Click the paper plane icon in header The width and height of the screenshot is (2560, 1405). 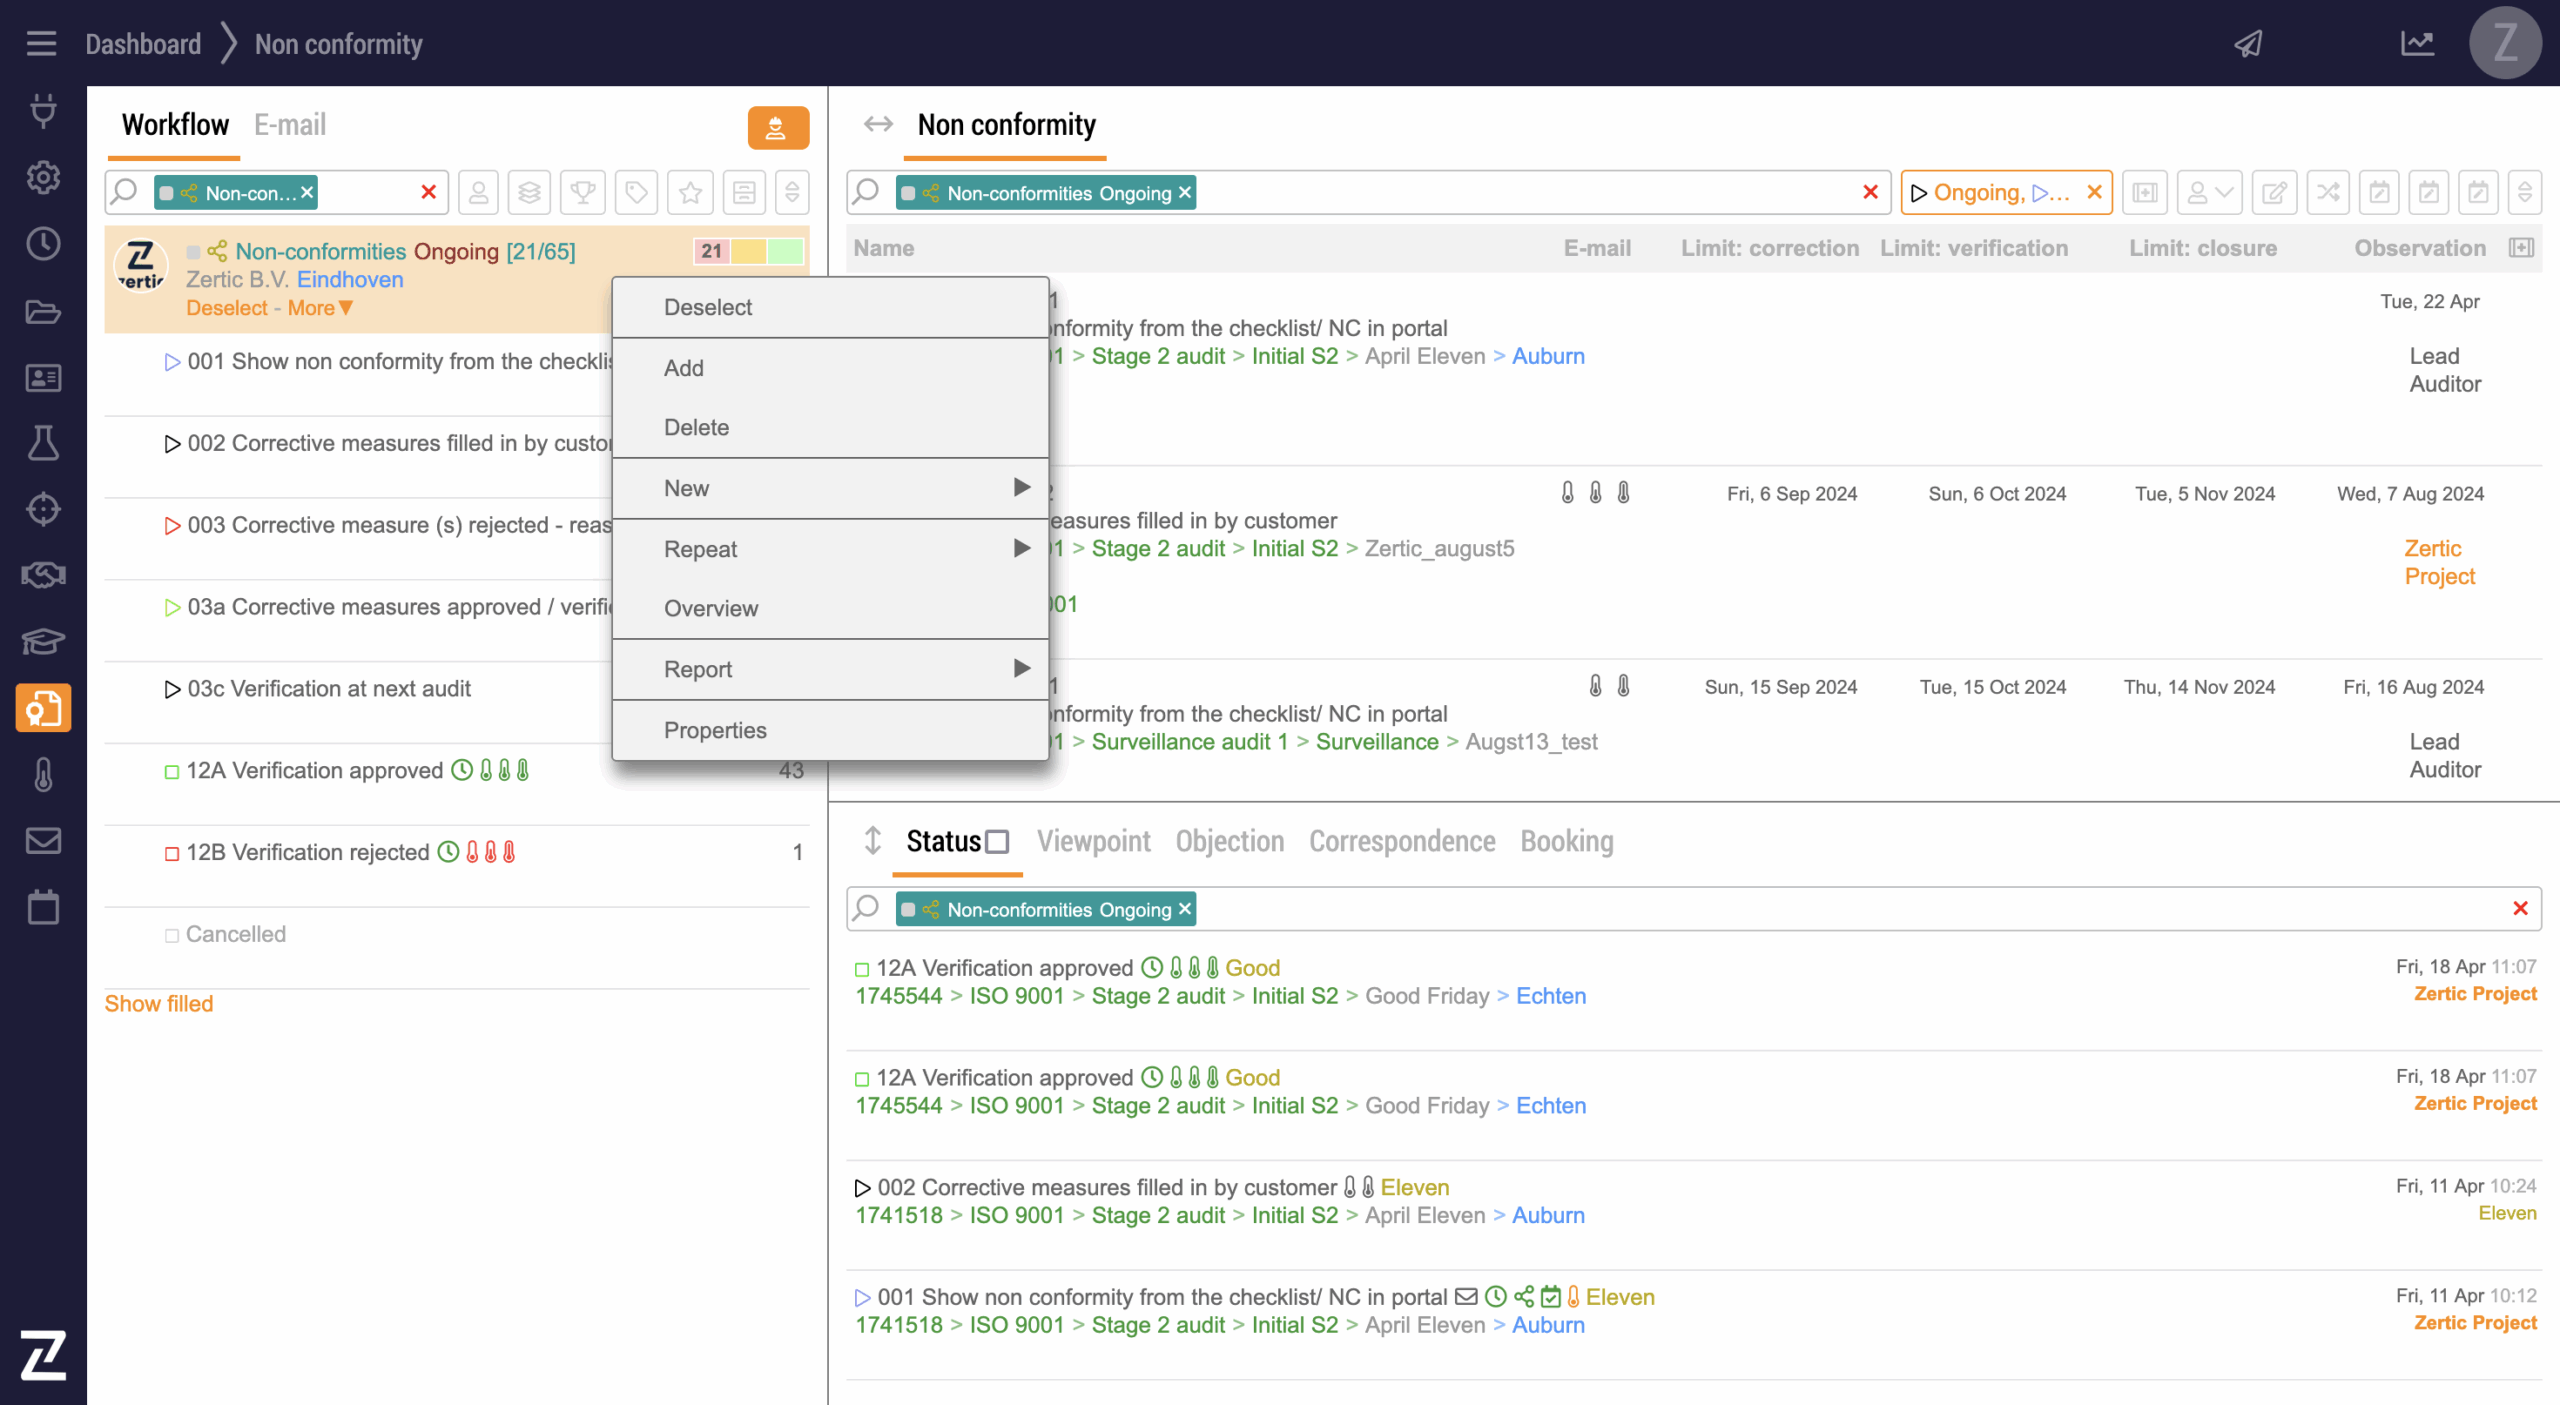[2248, 44]
